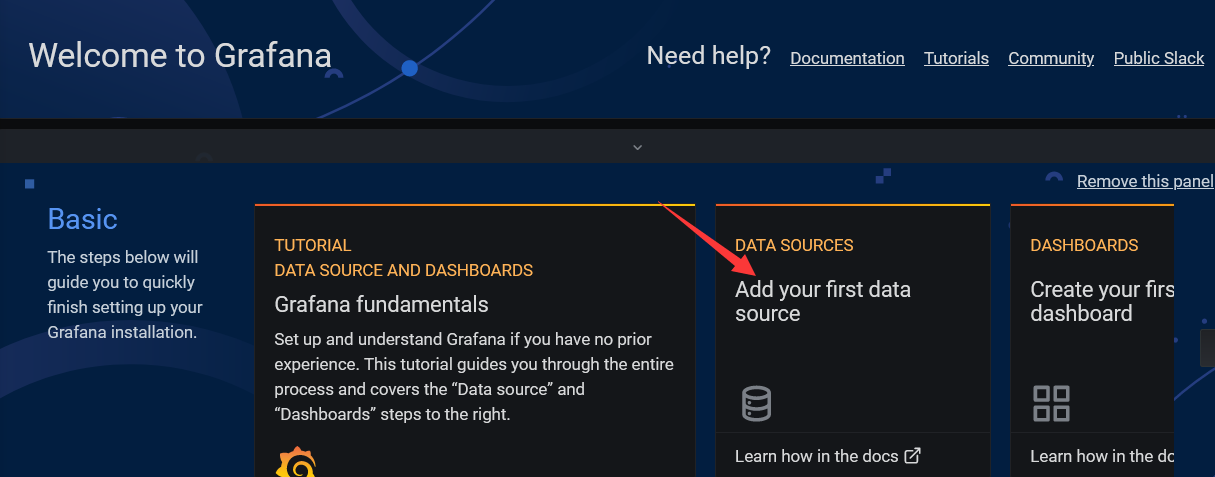This screenshot has width=1215, height=477.
Task: Open the Public Slack link
Action: [x=1159, y=58]
